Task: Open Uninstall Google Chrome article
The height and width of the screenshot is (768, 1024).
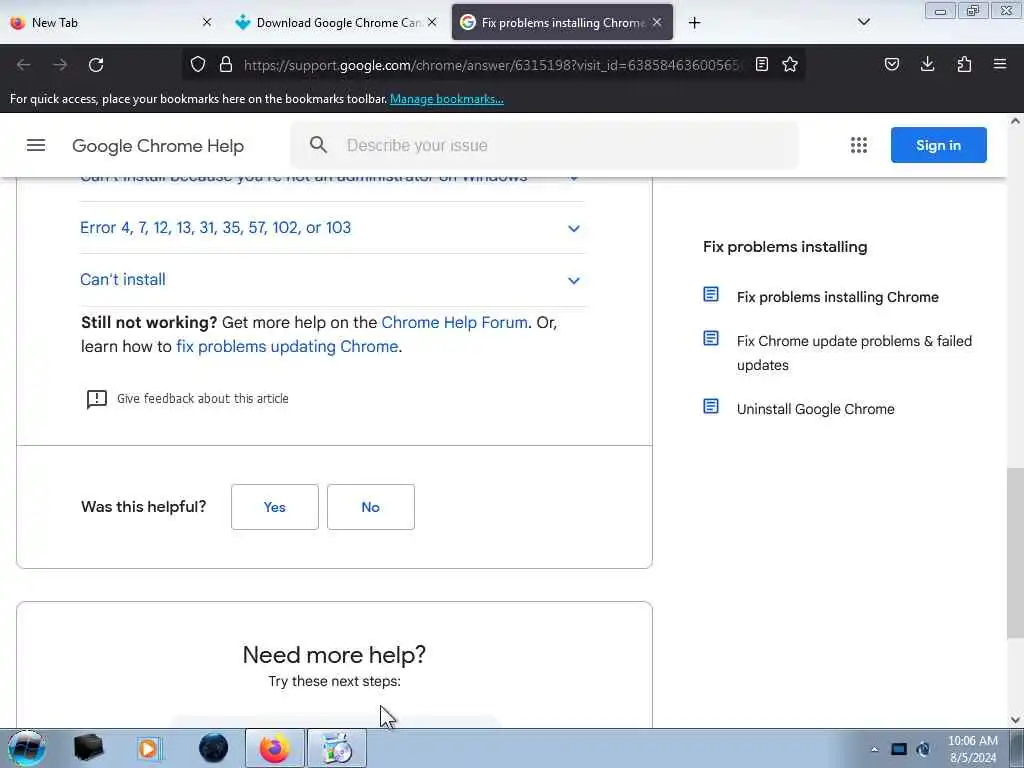Action: point(816,409)
